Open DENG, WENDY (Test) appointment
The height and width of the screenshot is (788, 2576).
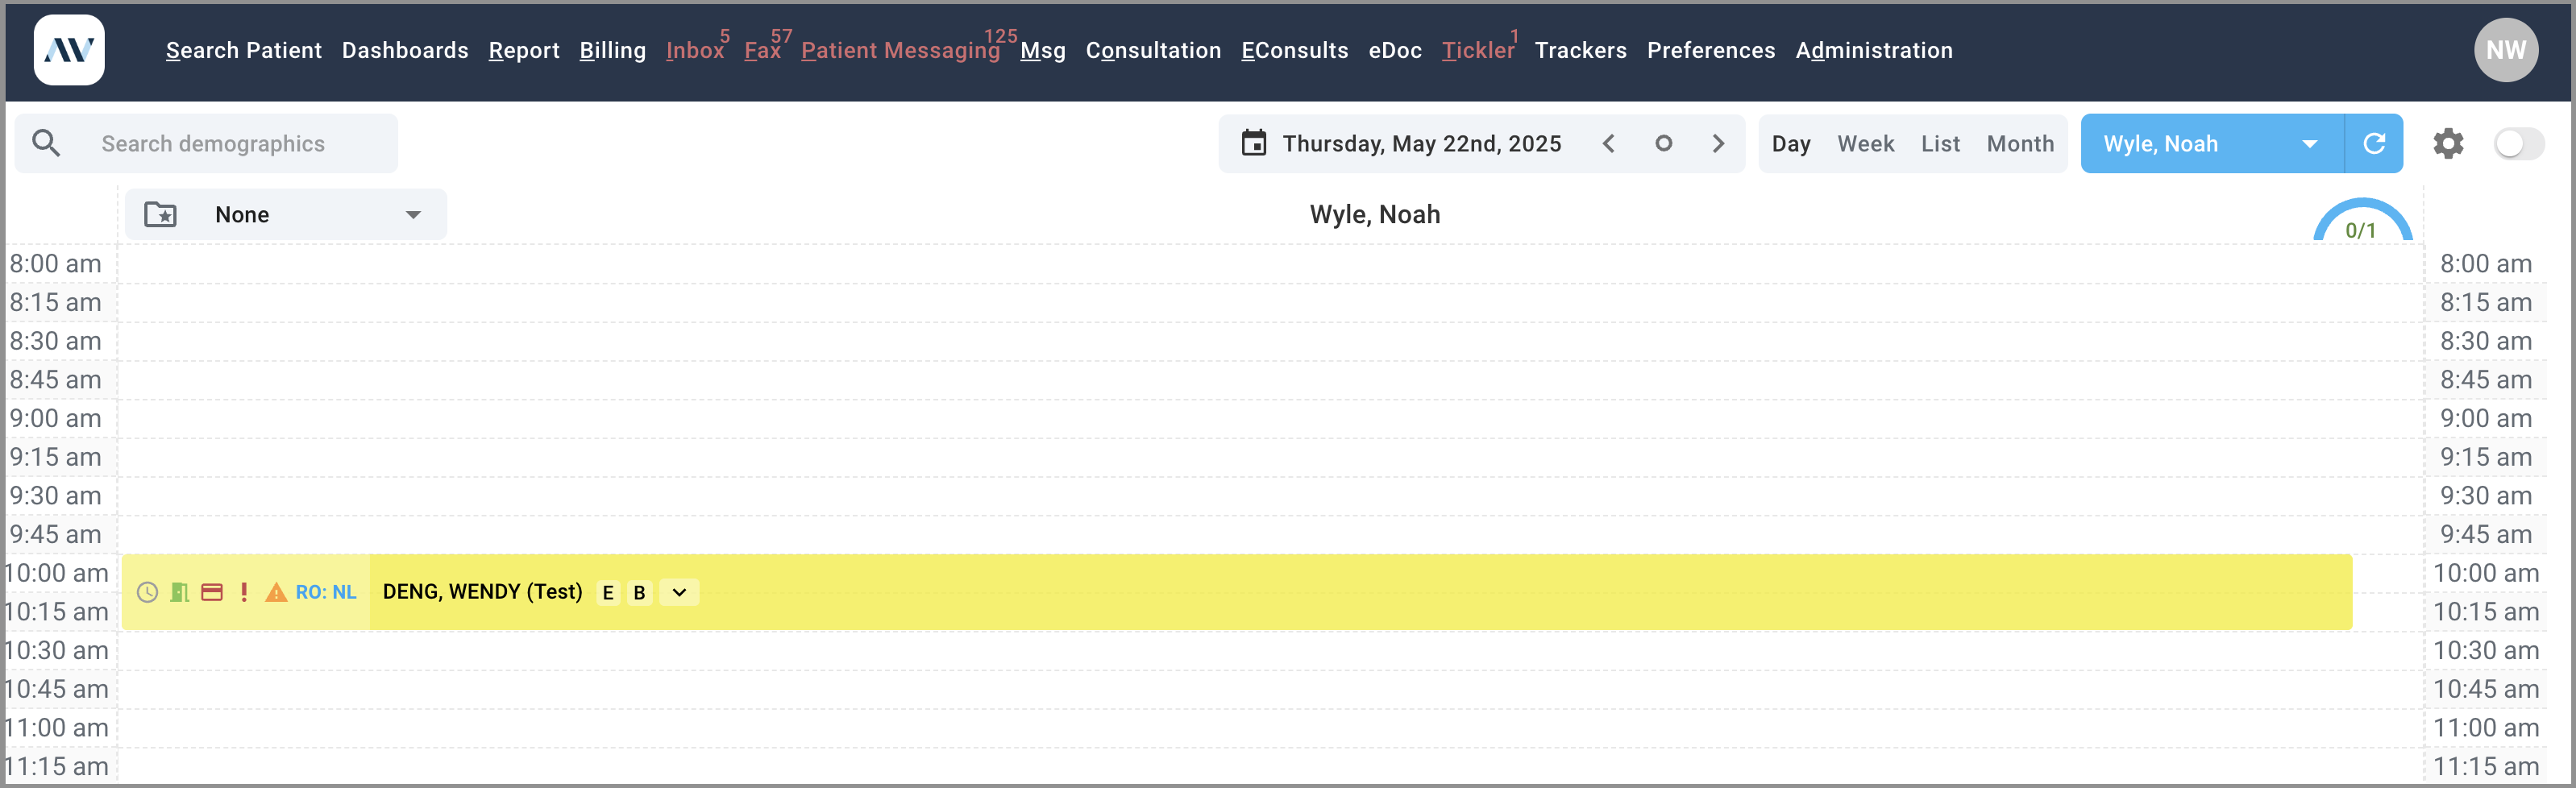482,592
